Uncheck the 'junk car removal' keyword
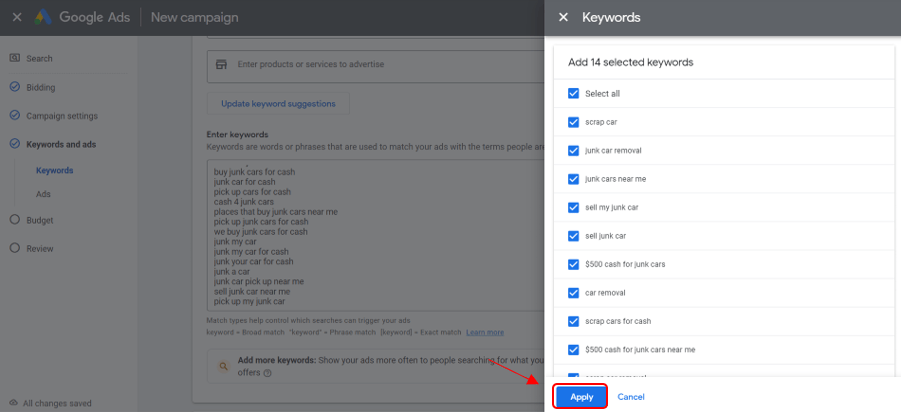The height and width of the screenshot is (412, 901). tap(573, 151)
